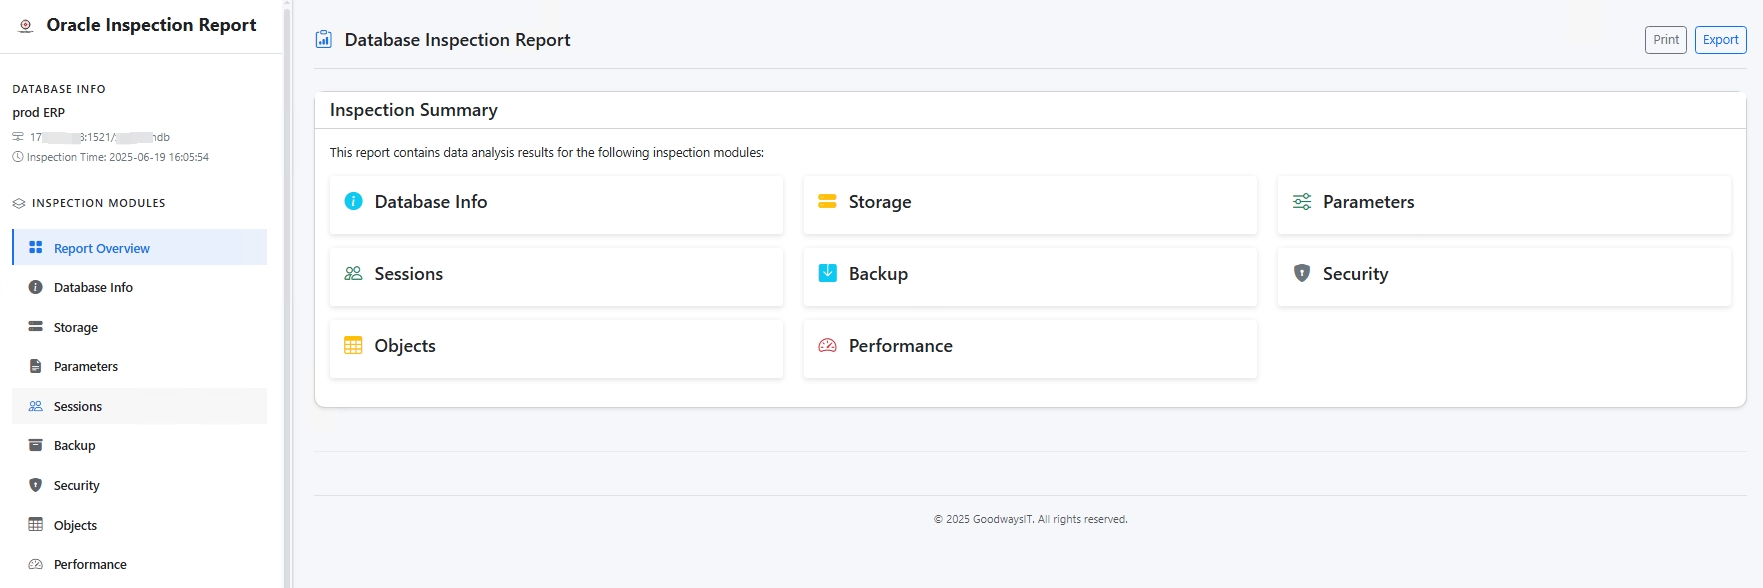Click the sidebar Storage disk icon
Viewport: 1763px width, 588px height.
pyautogui.click(x=36, y=326)
